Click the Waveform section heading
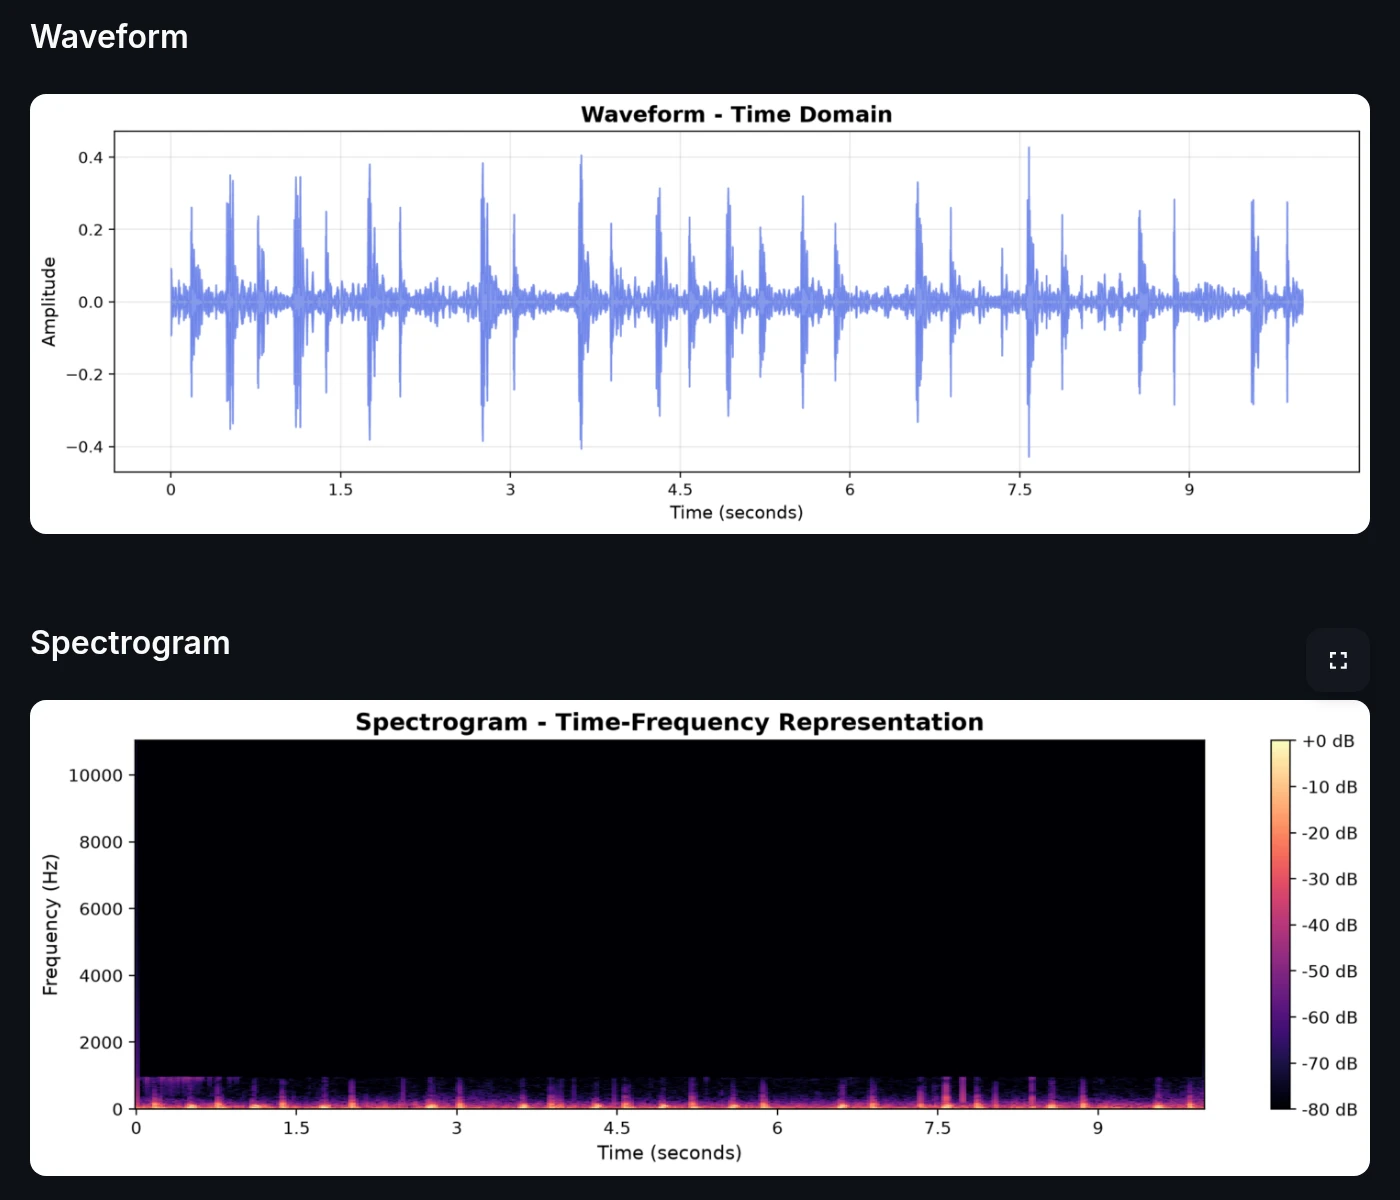Screen dimensions: 1400x1200 pos(110,37)
